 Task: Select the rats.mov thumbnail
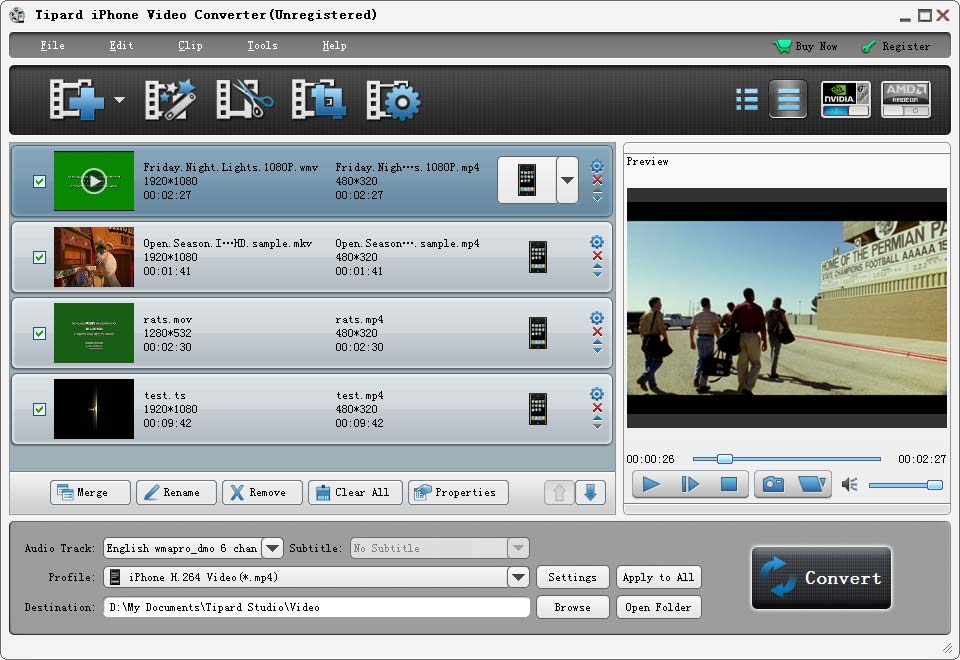tap(94, 333)
